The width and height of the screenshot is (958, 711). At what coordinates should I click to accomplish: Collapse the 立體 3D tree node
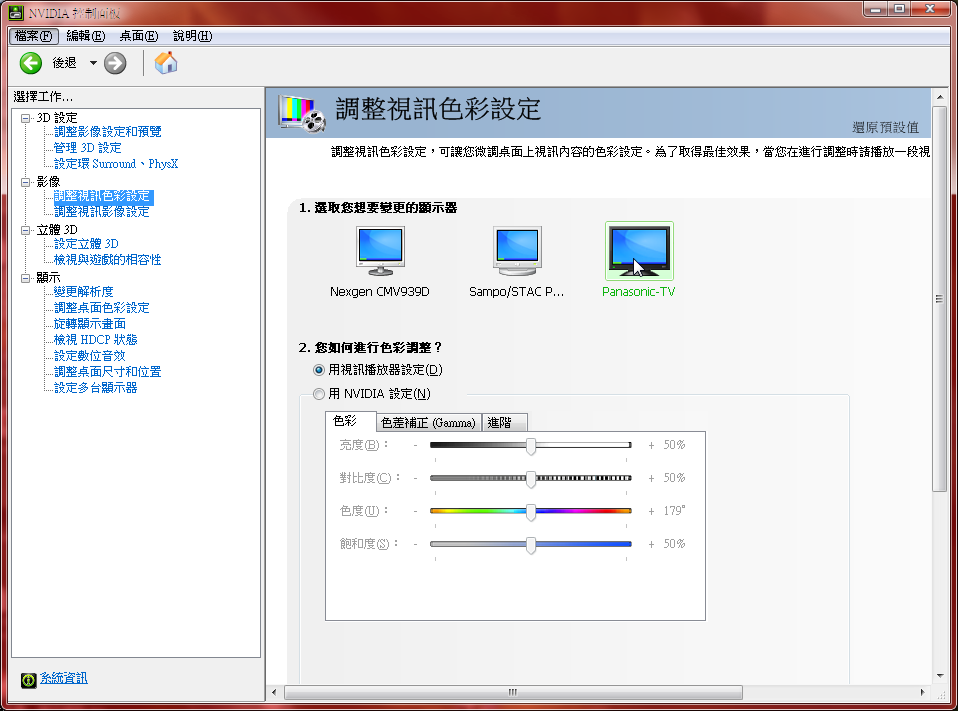[26, 230]
